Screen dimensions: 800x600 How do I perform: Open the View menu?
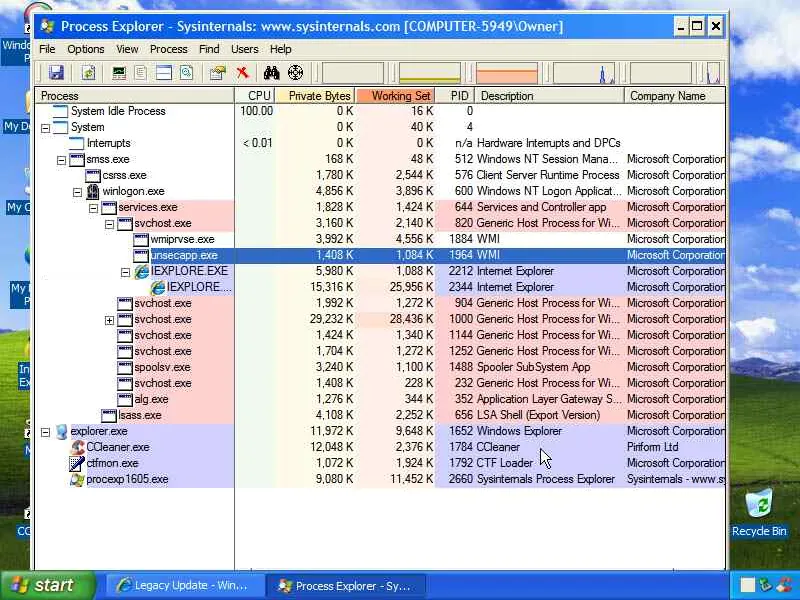tap(127, 49)
